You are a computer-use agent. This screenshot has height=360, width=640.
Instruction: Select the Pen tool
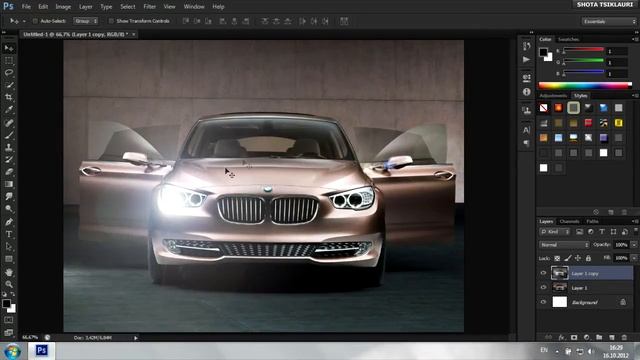9,222
